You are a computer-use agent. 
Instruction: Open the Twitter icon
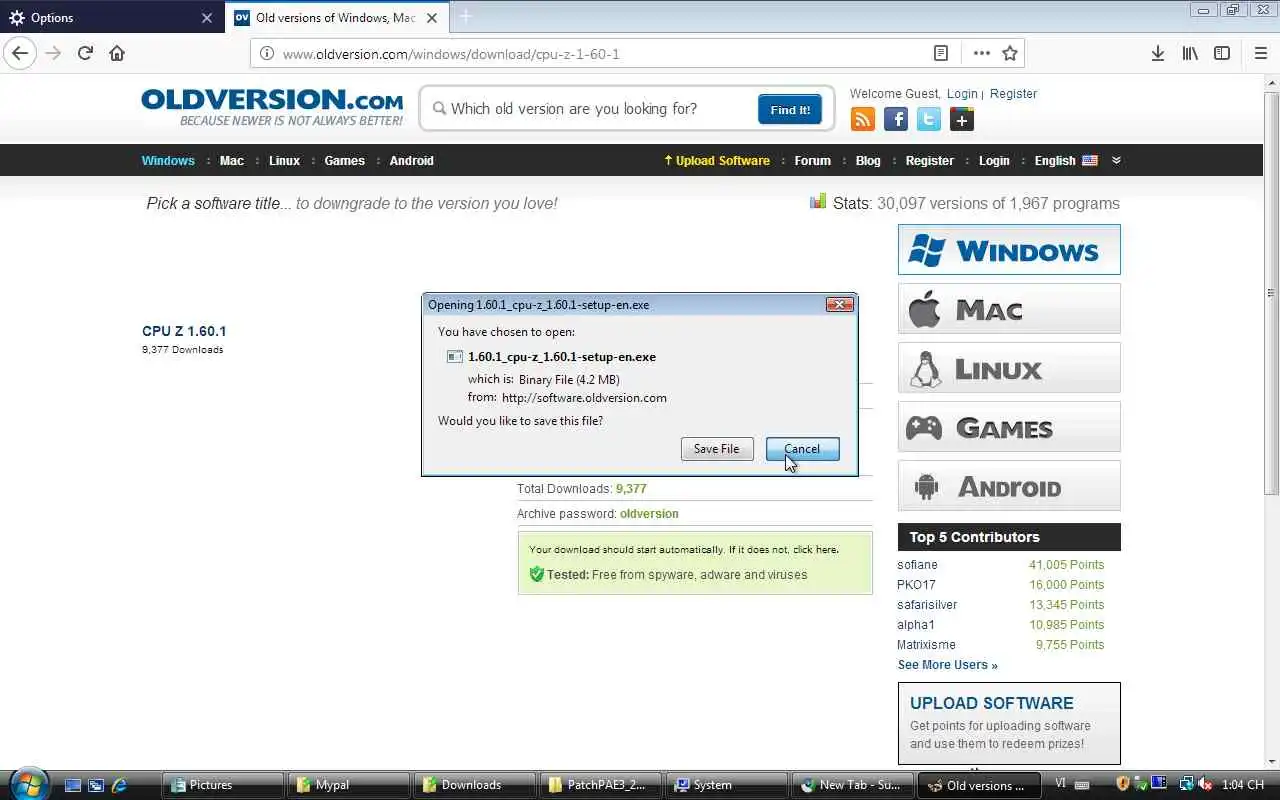(929, 120)
